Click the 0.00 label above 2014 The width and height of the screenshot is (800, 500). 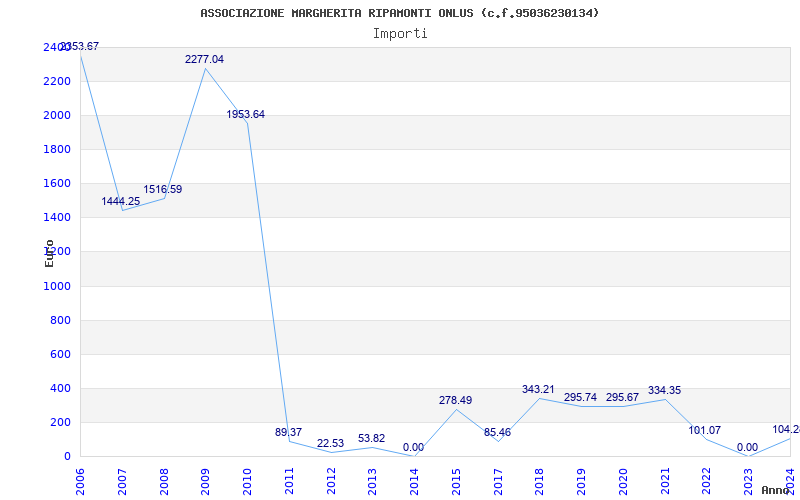coord(413,447)
